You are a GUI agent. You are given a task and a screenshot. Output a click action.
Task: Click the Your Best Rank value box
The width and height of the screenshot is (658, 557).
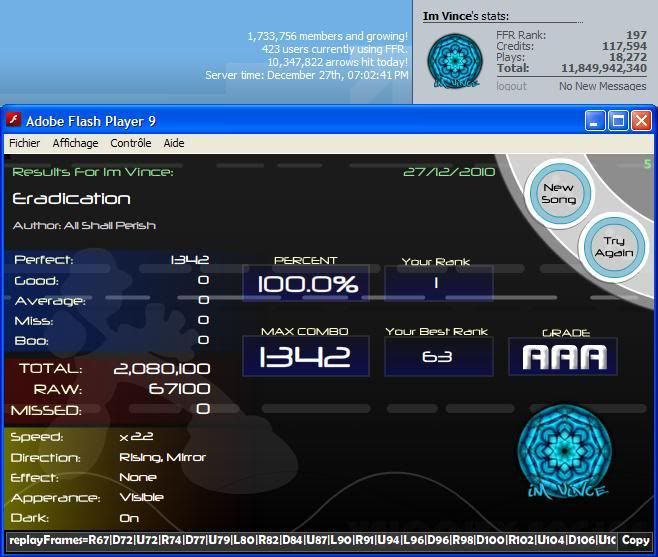[x=438, y=356]
